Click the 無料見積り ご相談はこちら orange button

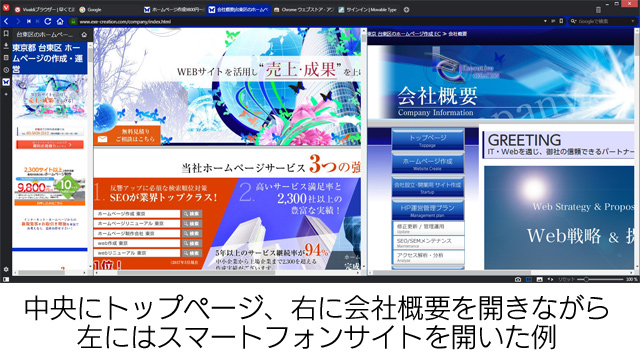pyautogui.click(x=127, y=136)
